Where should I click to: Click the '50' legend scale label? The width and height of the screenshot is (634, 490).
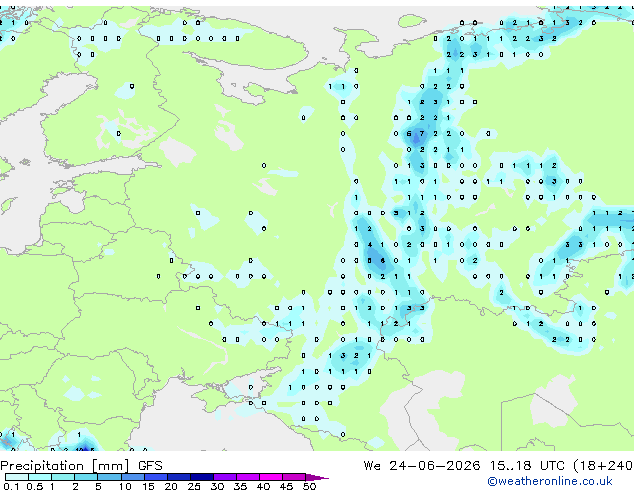pos(309,486)
